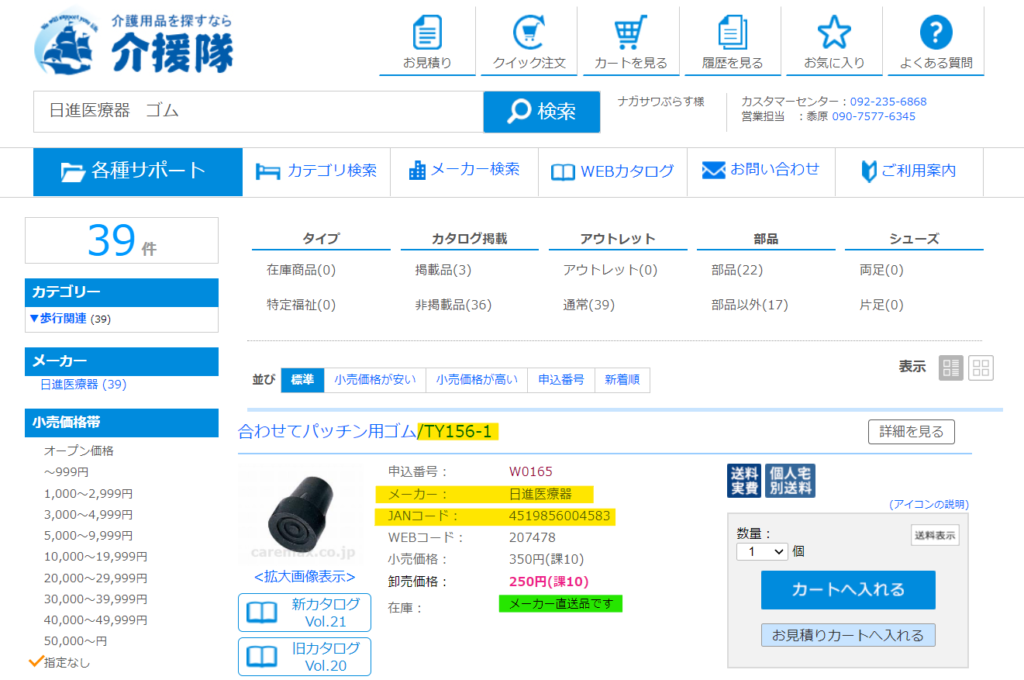Screen dimensions: 1024x680
Task: Open メーカー検索 navigation item
Action: (x=464, y=171)
